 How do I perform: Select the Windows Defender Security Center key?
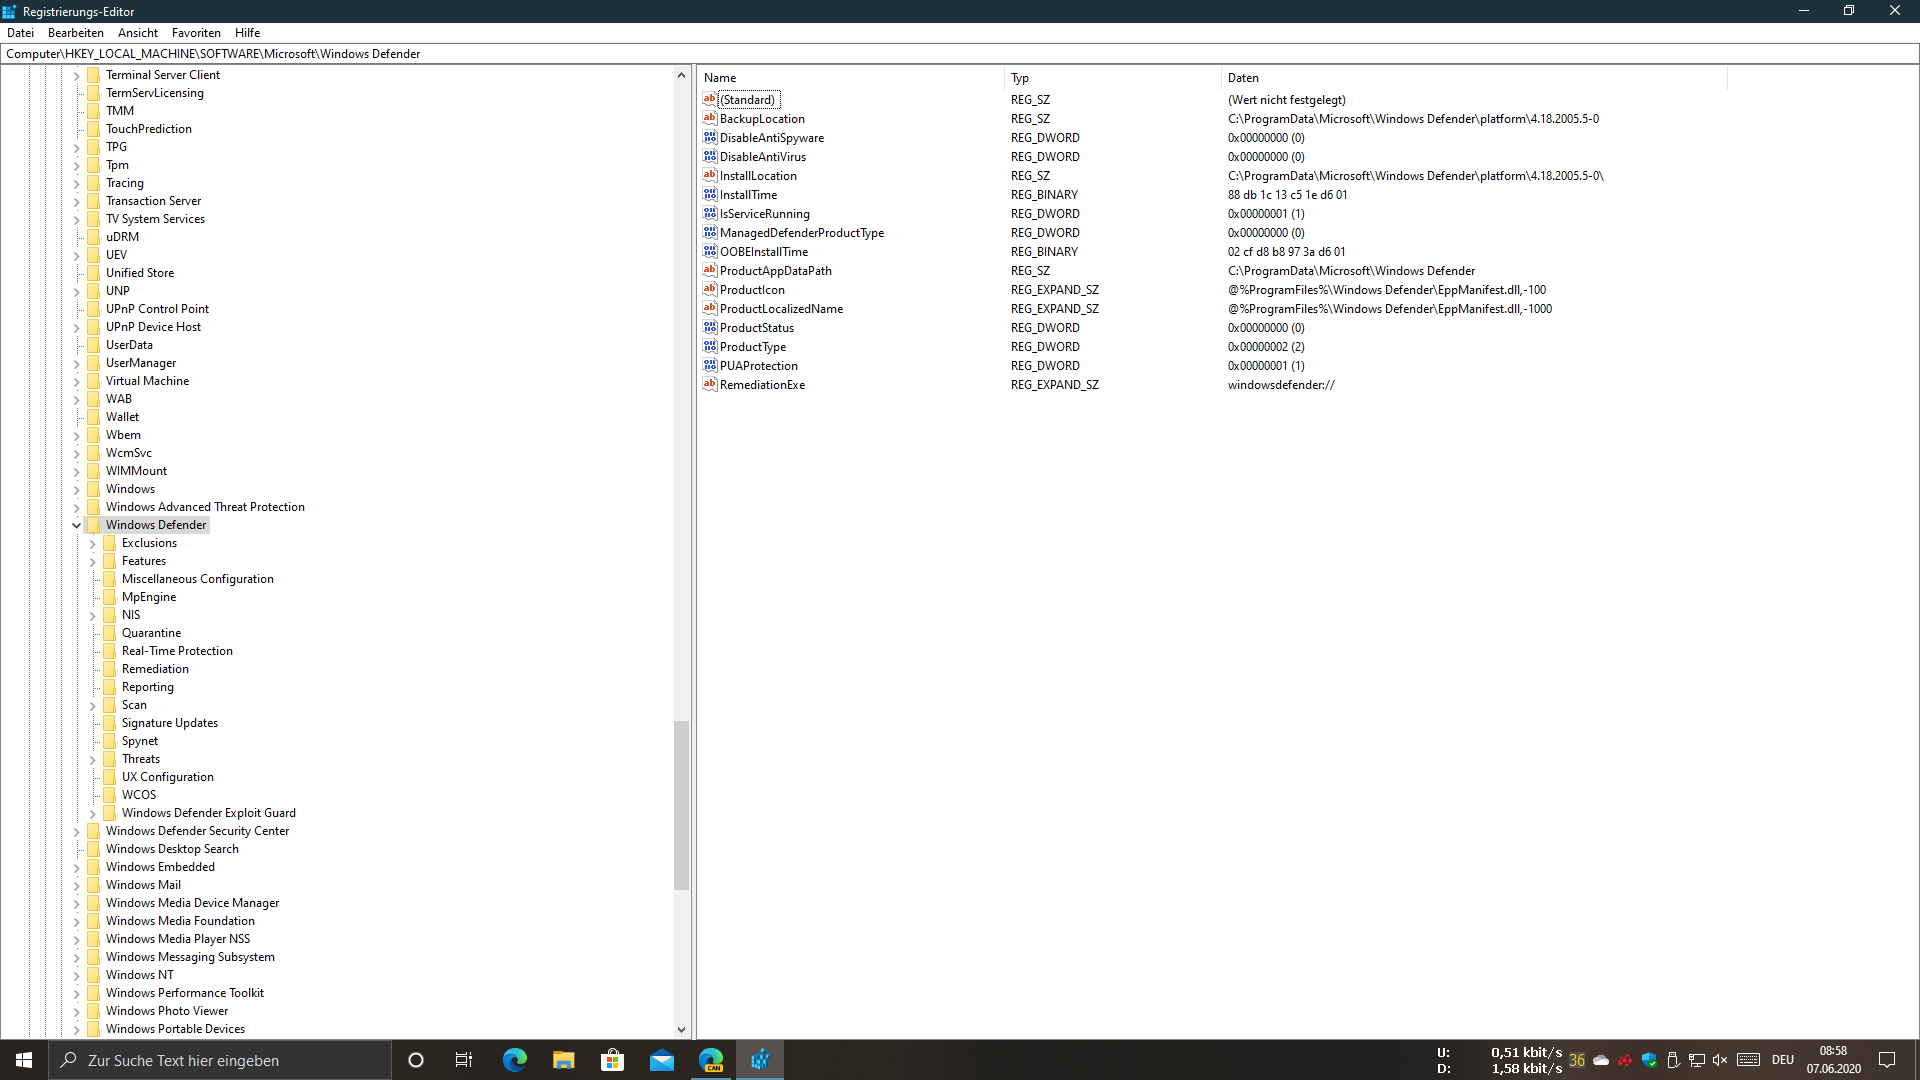pos(197,831)
